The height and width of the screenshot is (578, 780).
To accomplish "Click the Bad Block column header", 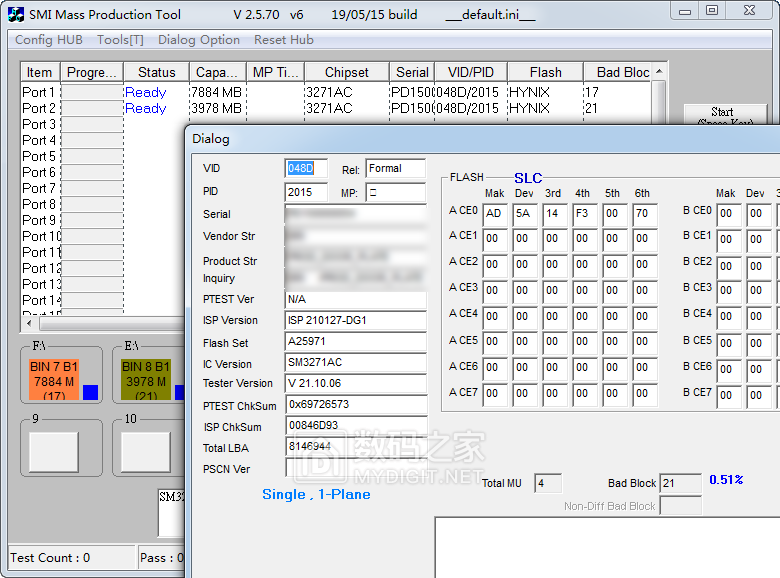I will (x=617, y=72).
